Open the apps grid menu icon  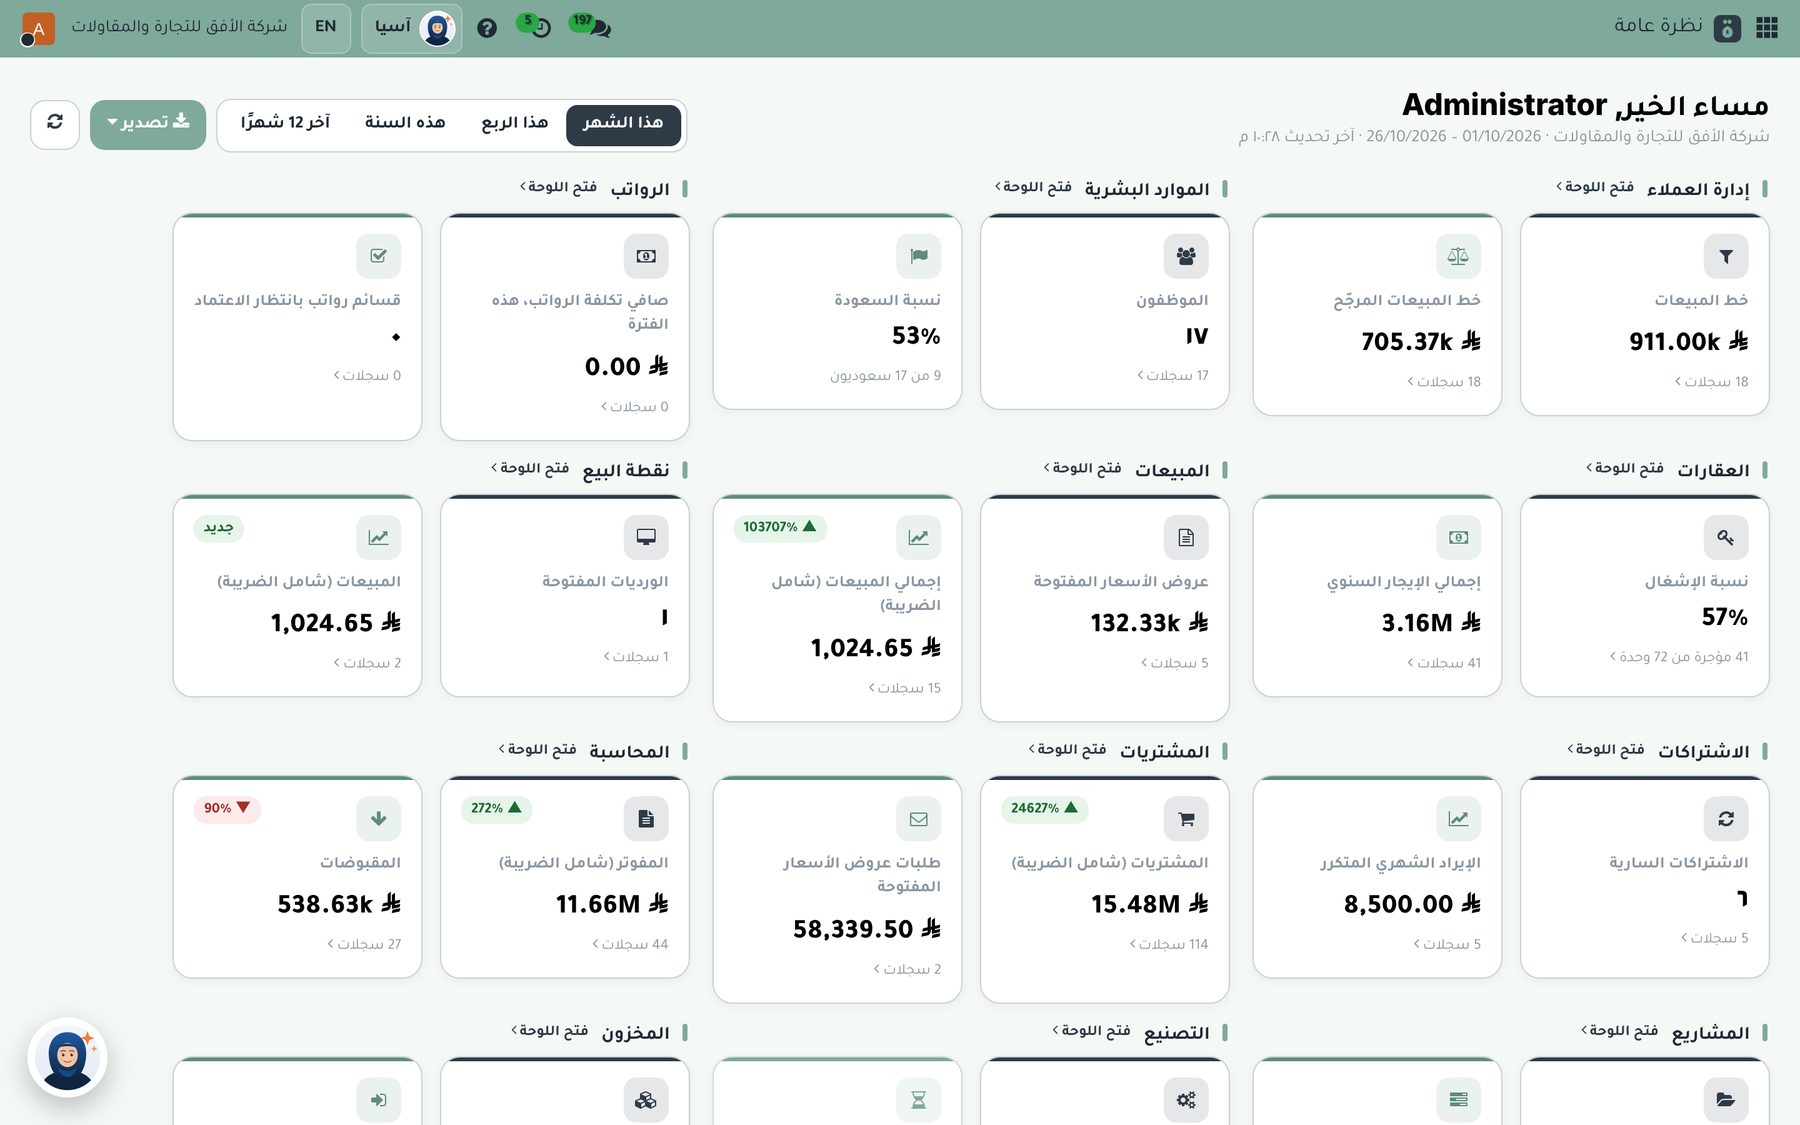(1767, 27)
